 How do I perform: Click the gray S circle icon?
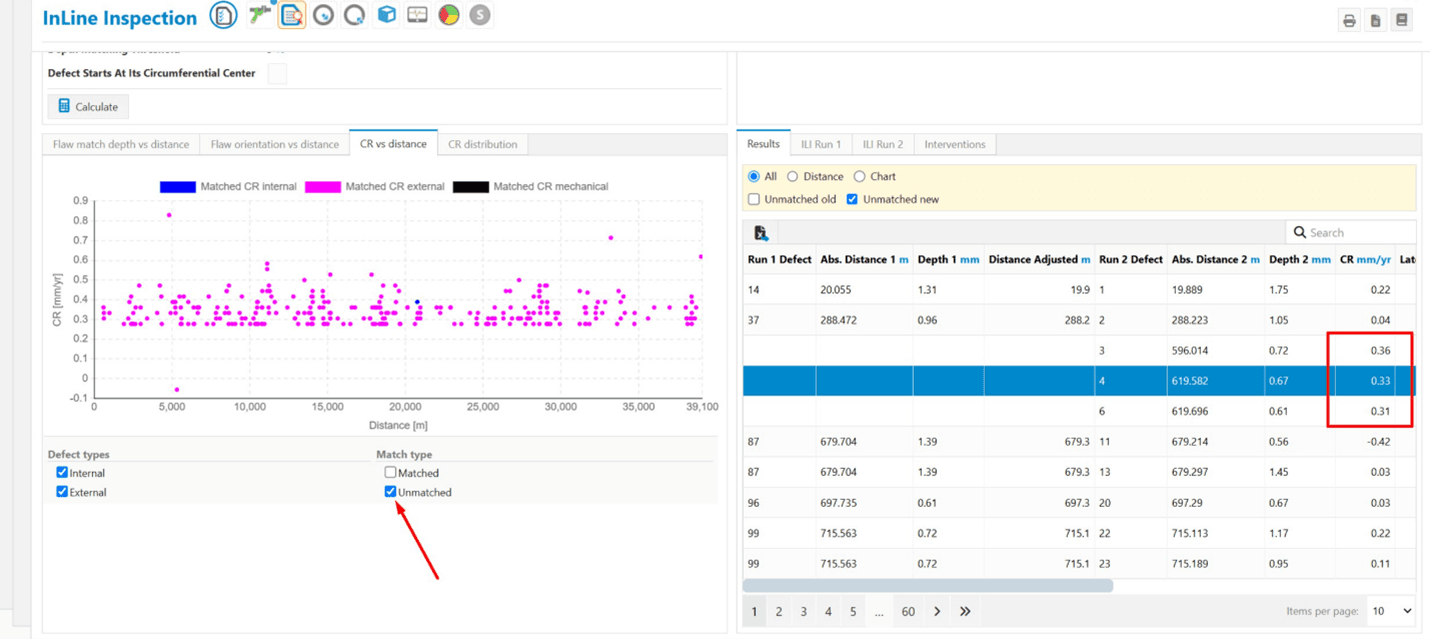(x=480, y=15)
